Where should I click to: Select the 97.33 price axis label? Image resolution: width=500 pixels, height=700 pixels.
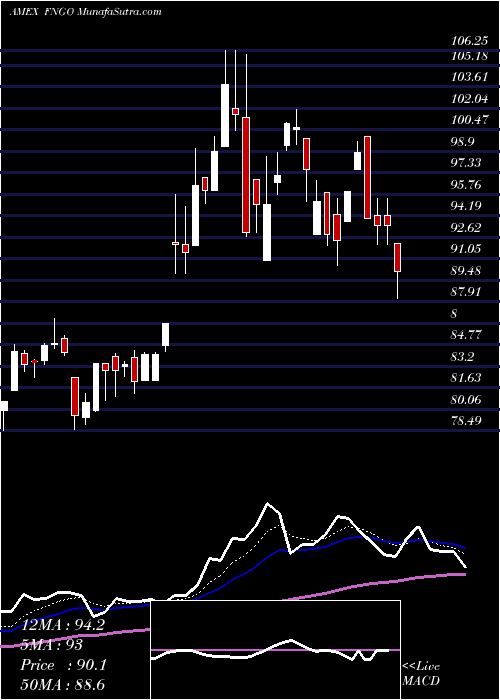[467, 162]
